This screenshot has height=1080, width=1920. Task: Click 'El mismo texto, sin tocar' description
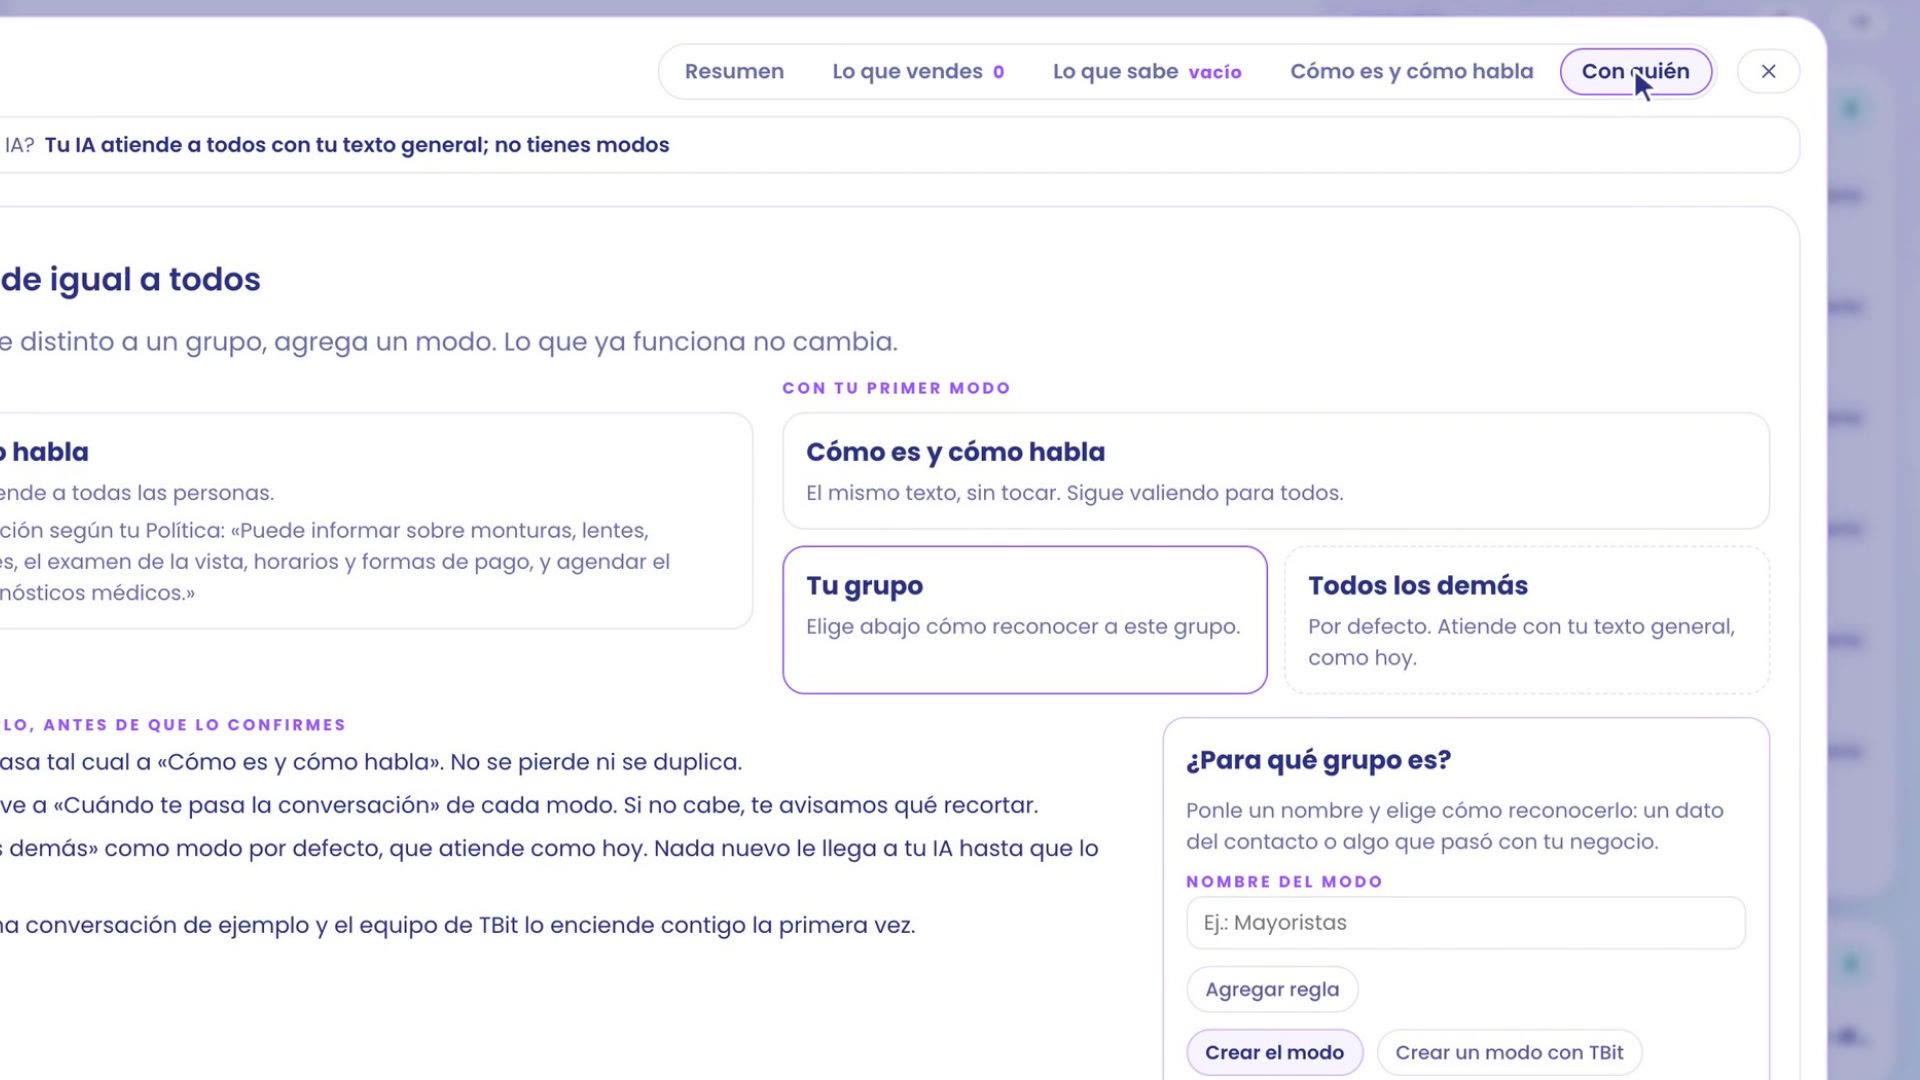point(1075,492)
